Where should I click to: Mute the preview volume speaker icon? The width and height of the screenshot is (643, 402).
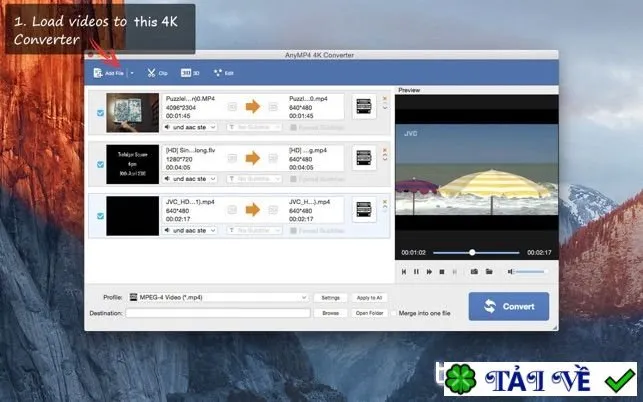point(511,272)
